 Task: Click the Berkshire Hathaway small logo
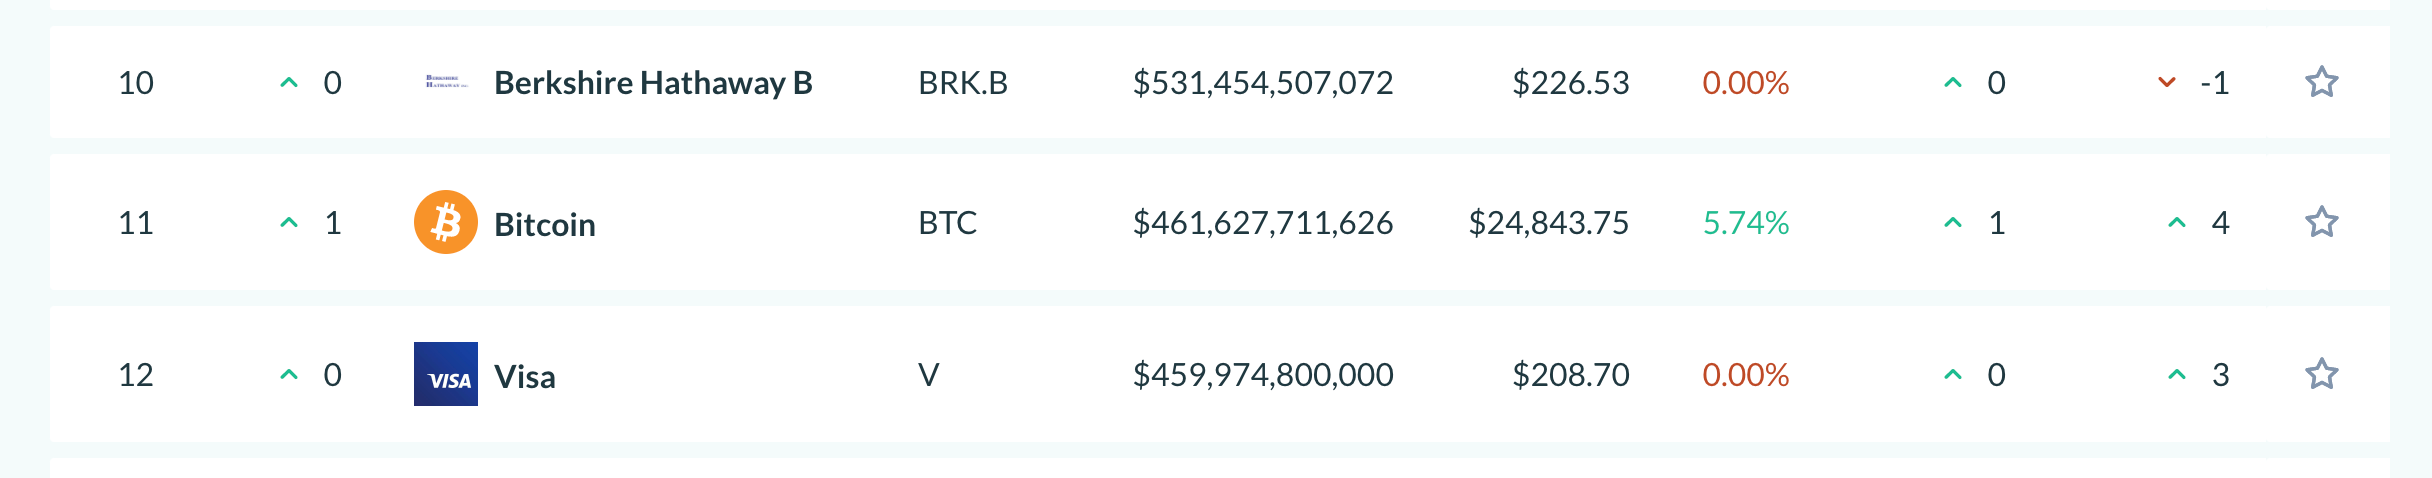tap(446, 82)
